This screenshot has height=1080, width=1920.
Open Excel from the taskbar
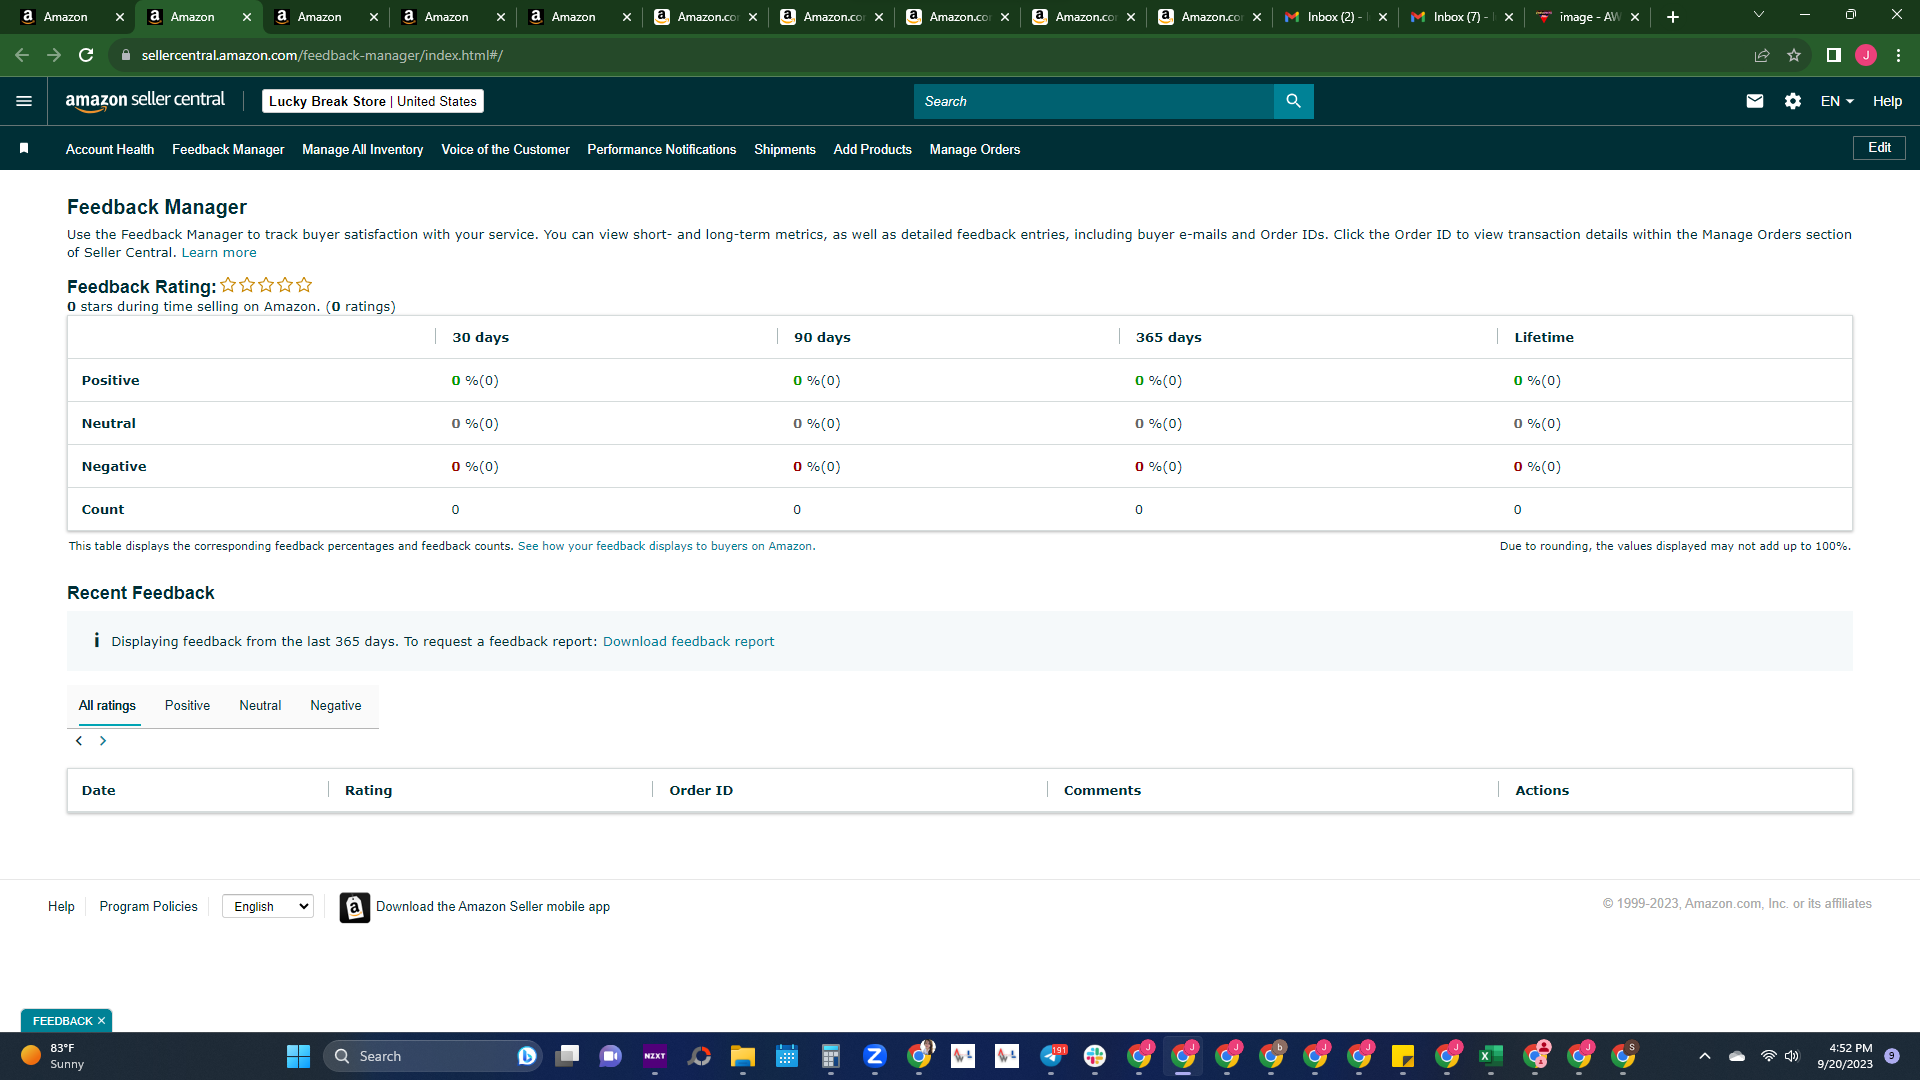(x=1491, y=1056)
